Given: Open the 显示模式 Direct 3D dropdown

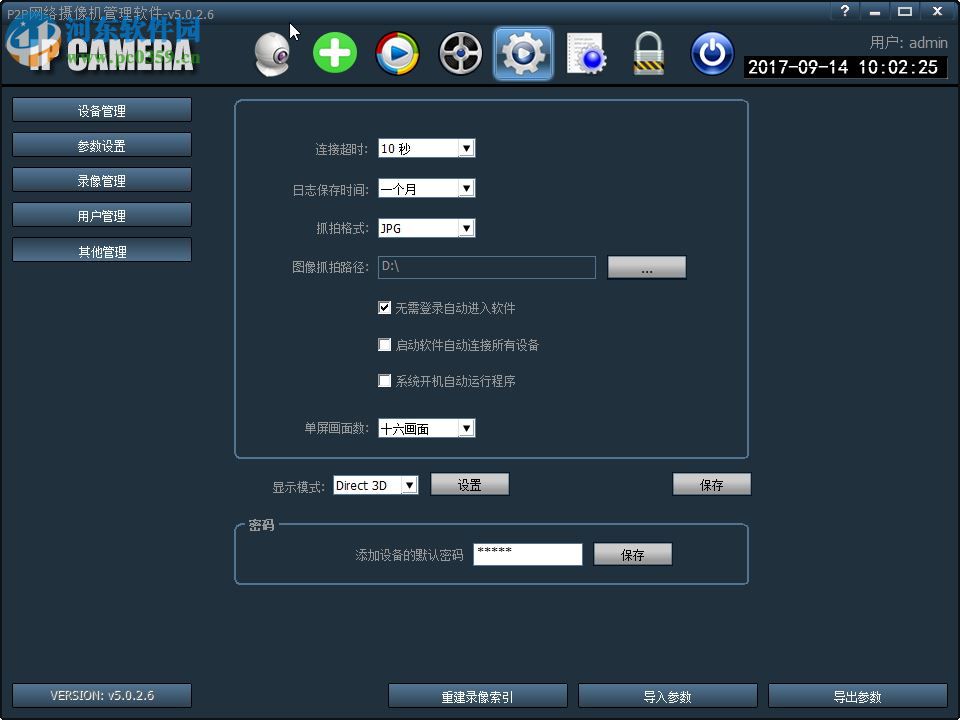Looking at the screenshot, I should click(x=410, y=484).
